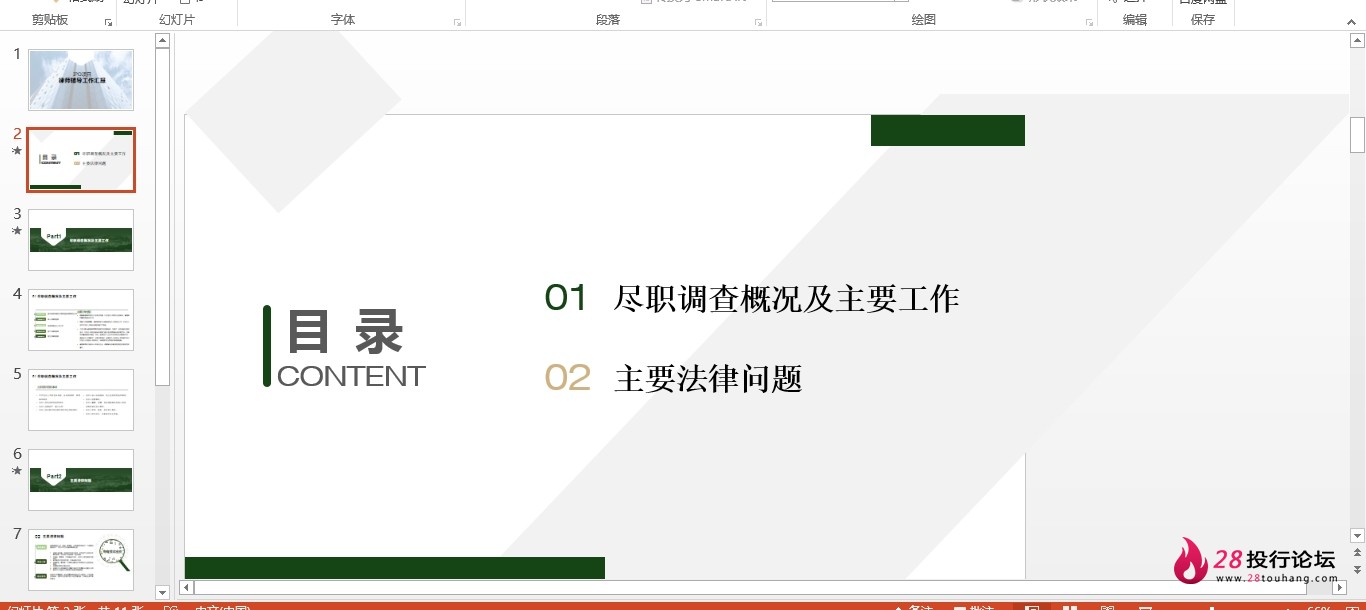Click the green 01 number on slide
This screenshot has width=1366, height=610.
tap(566, 297)
